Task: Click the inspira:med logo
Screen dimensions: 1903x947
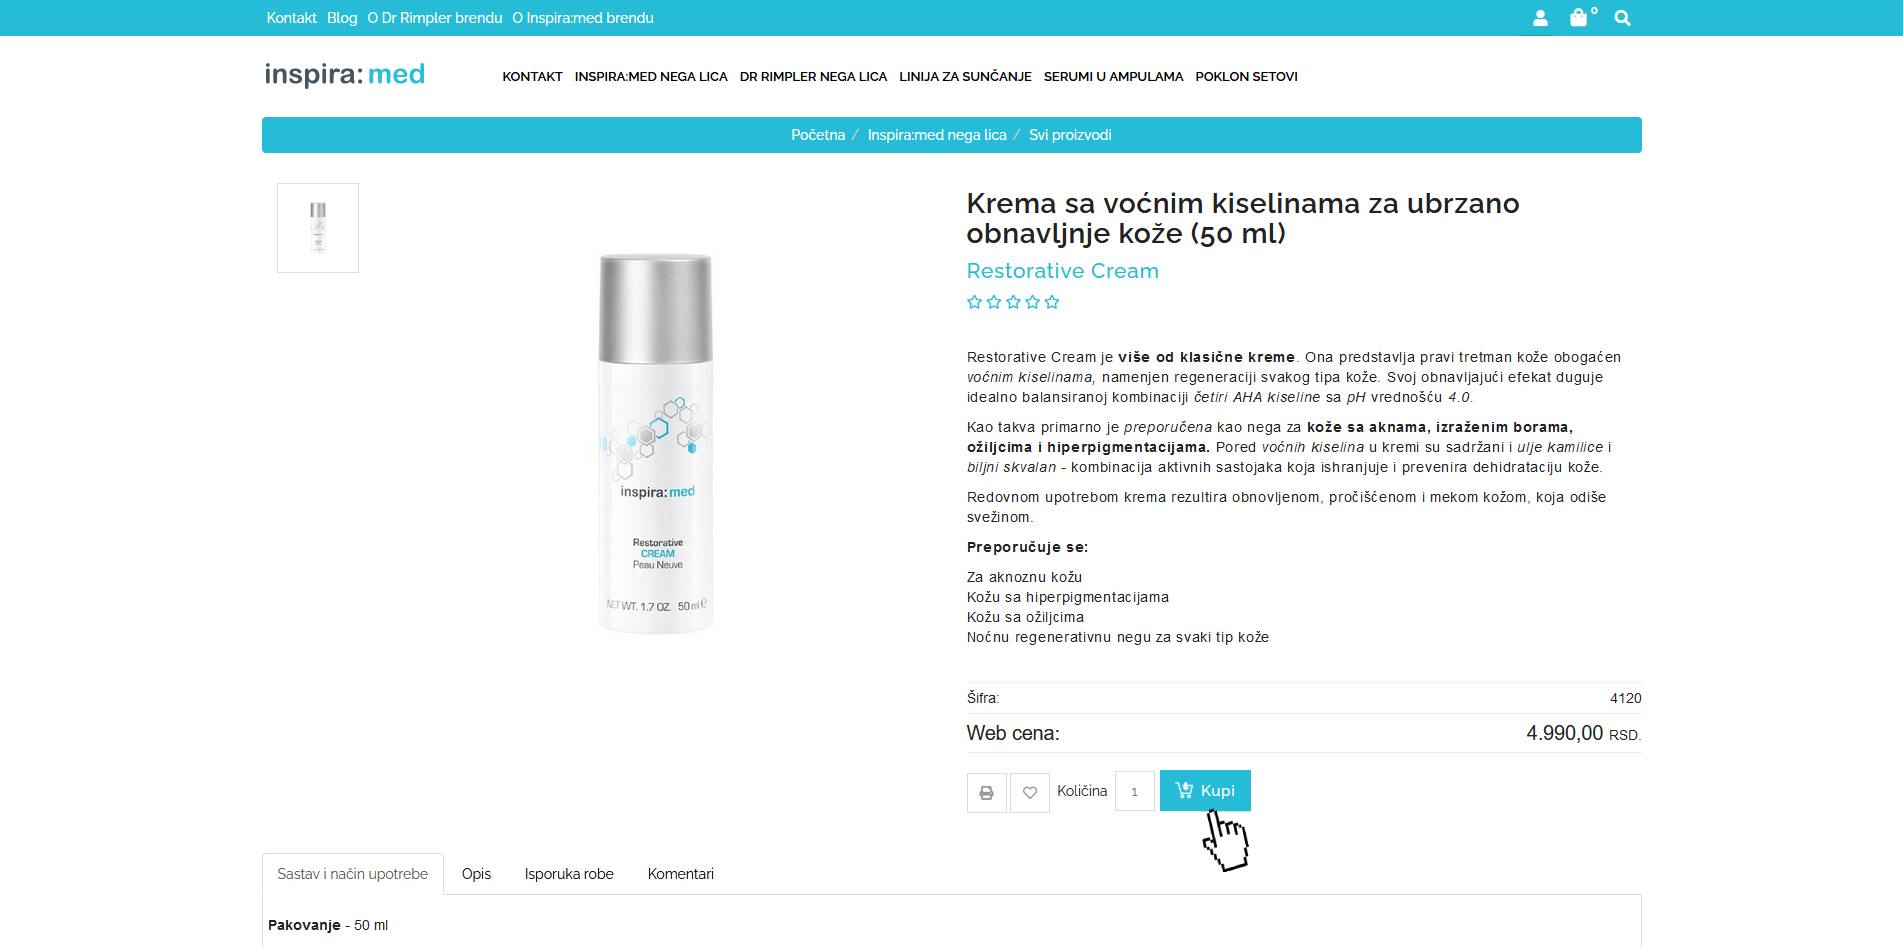Action: point(344,75)
